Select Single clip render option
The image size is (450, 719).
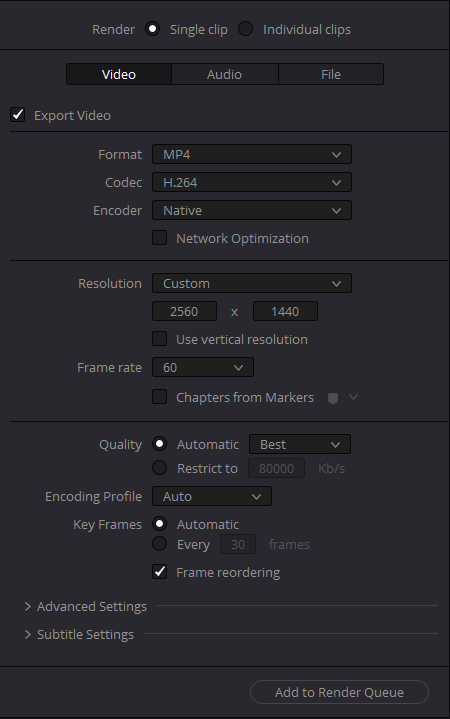[152, 29]
